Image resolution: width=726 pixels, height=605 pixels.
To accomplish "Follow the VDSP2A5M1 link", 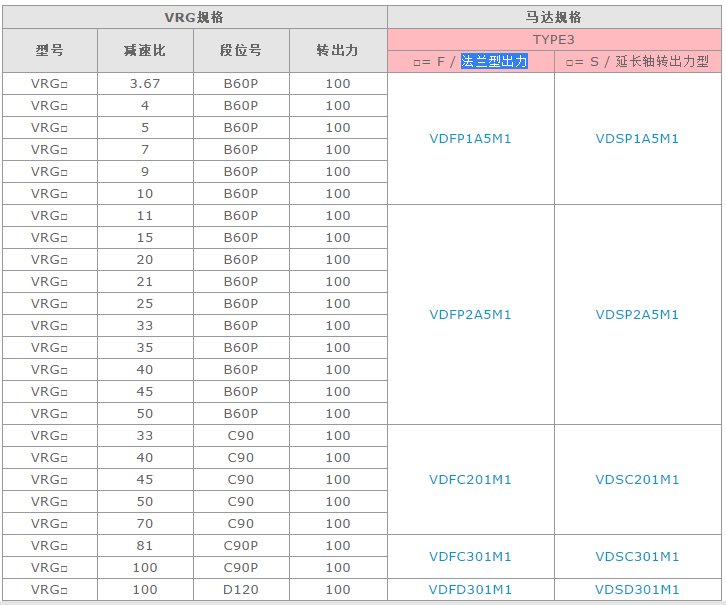I will (x=637, y=314).
